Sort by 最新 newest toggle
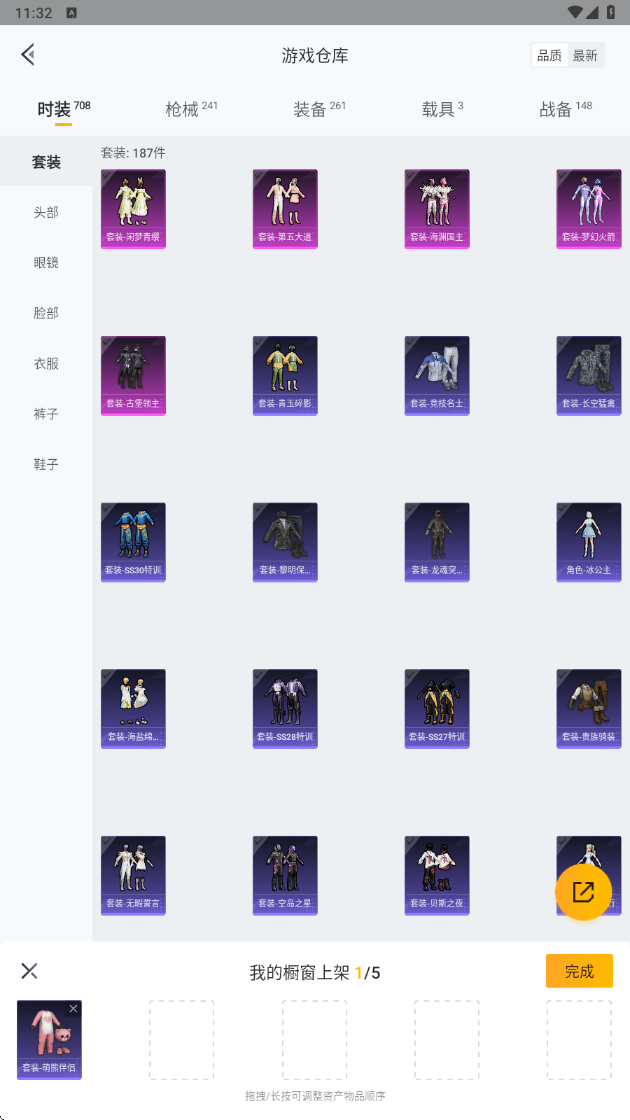 tap(585, 55)
